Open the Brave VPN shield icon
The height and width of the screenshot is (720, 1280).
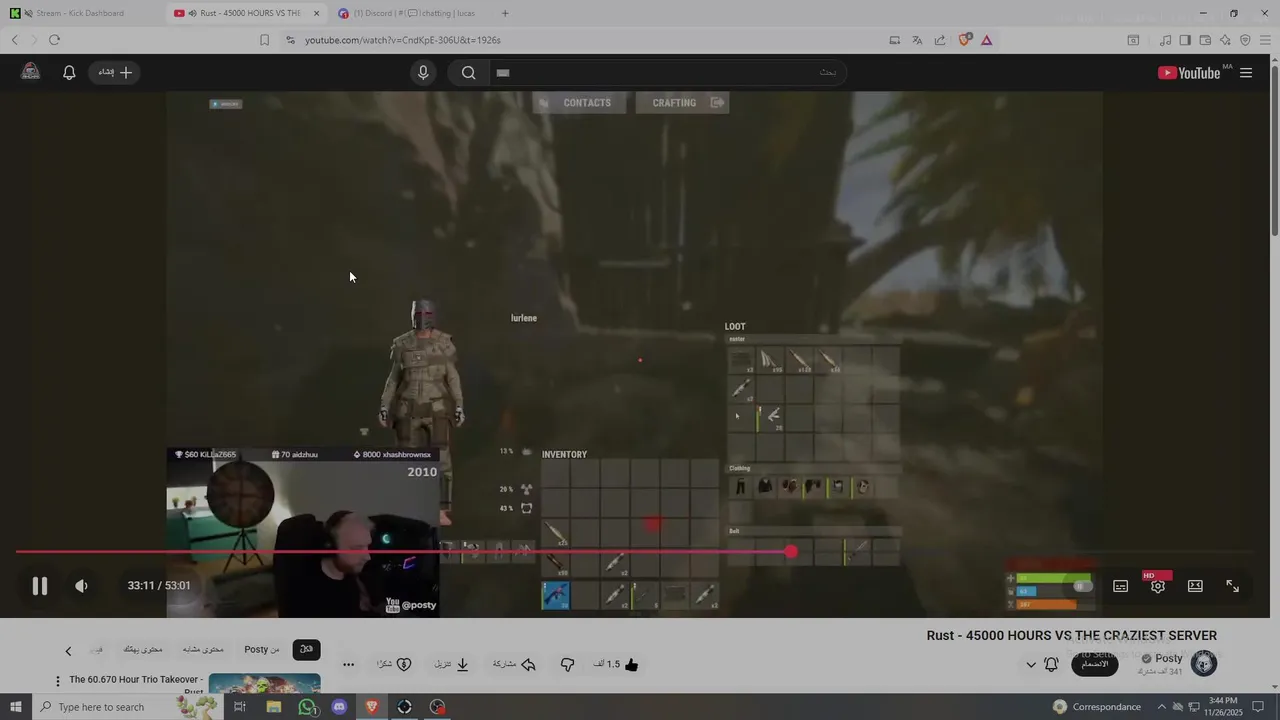click(1245, 40)
